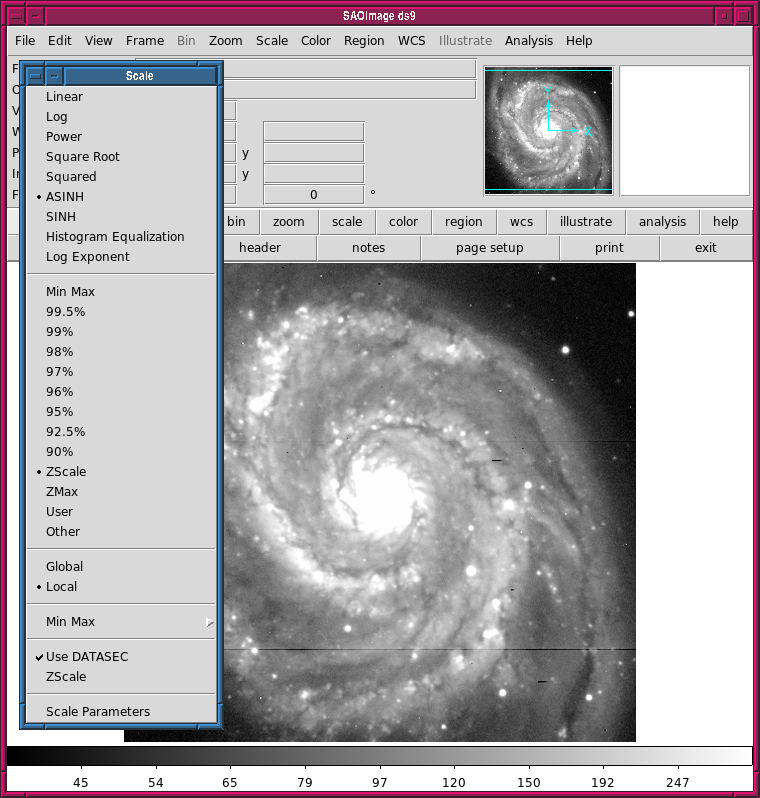
Task: Open the Region menu in menu bar
Action: tap(364, 41)
